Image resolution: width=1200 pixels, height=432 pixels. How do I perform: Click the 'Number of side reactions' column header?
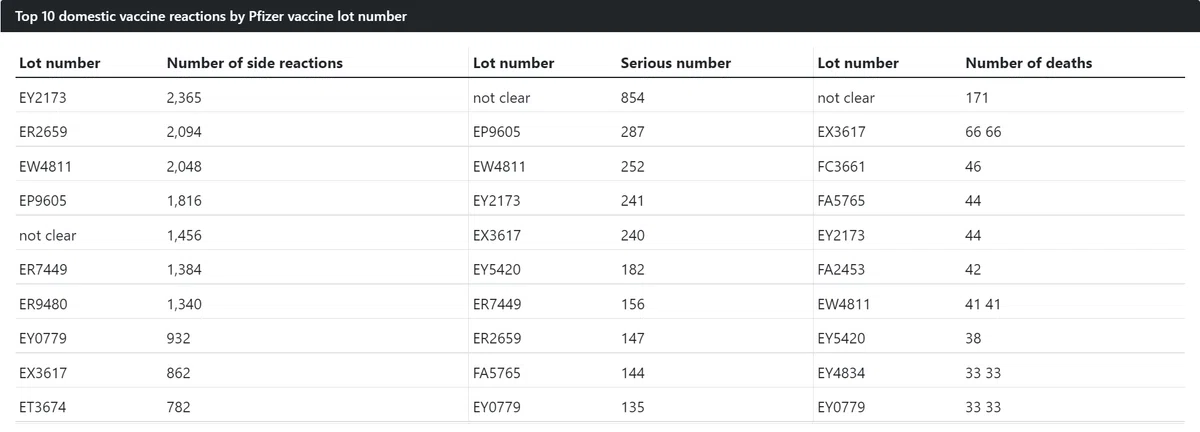pyautogui.click(x=254, y=63)
